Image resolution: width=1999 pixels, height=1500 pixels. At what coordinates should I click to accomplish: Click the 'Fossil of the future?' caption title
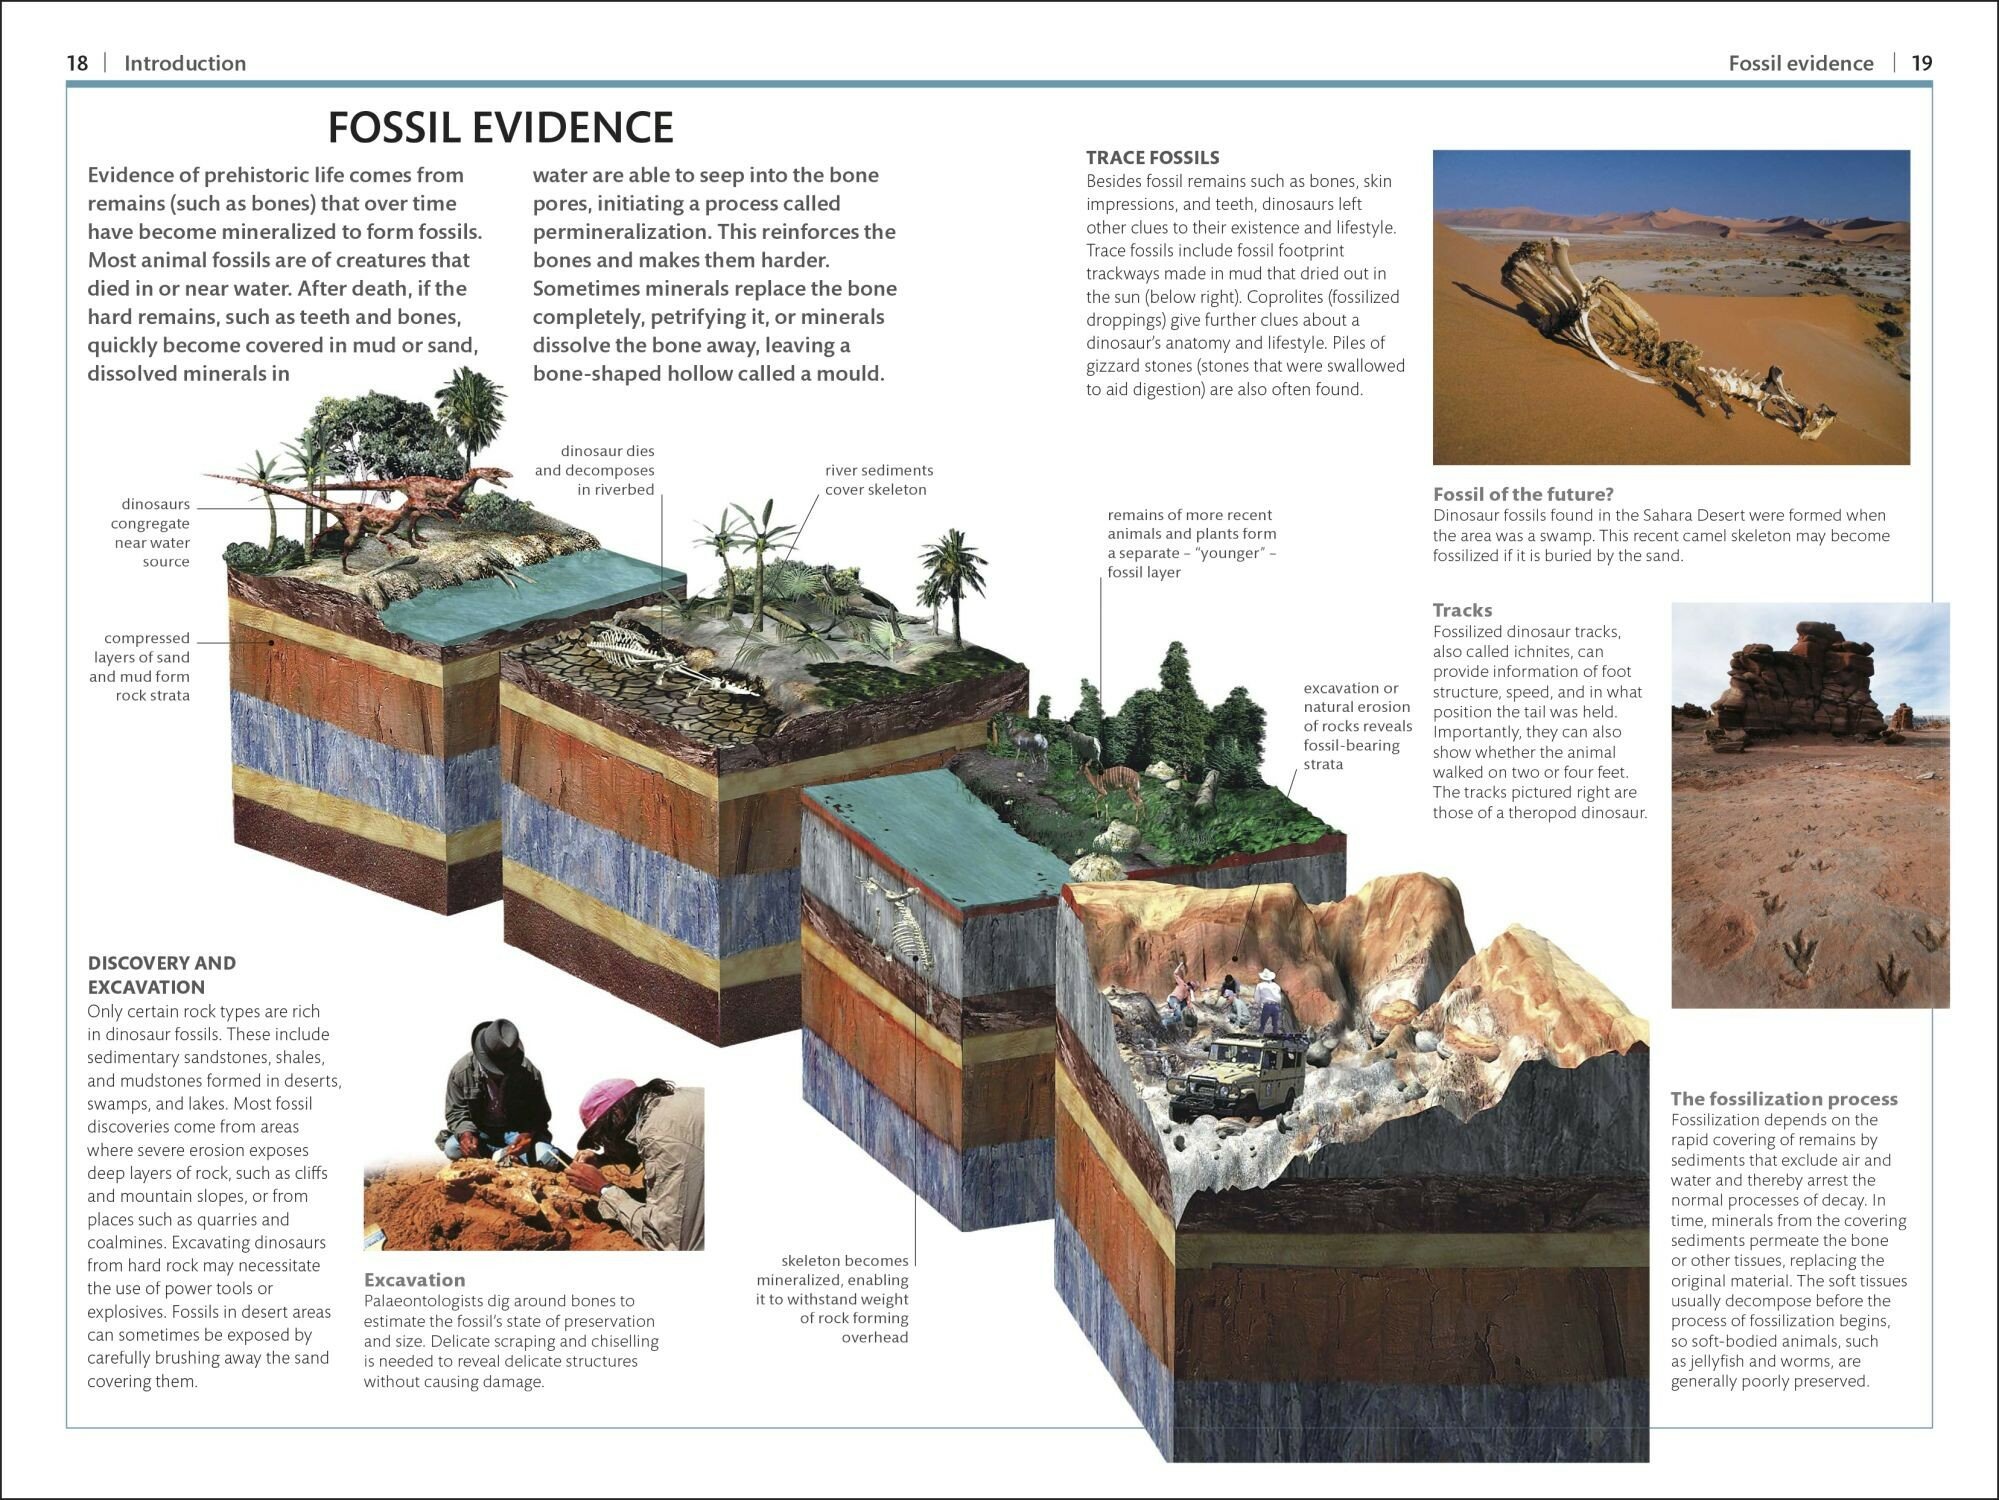tap(1523, 494)
